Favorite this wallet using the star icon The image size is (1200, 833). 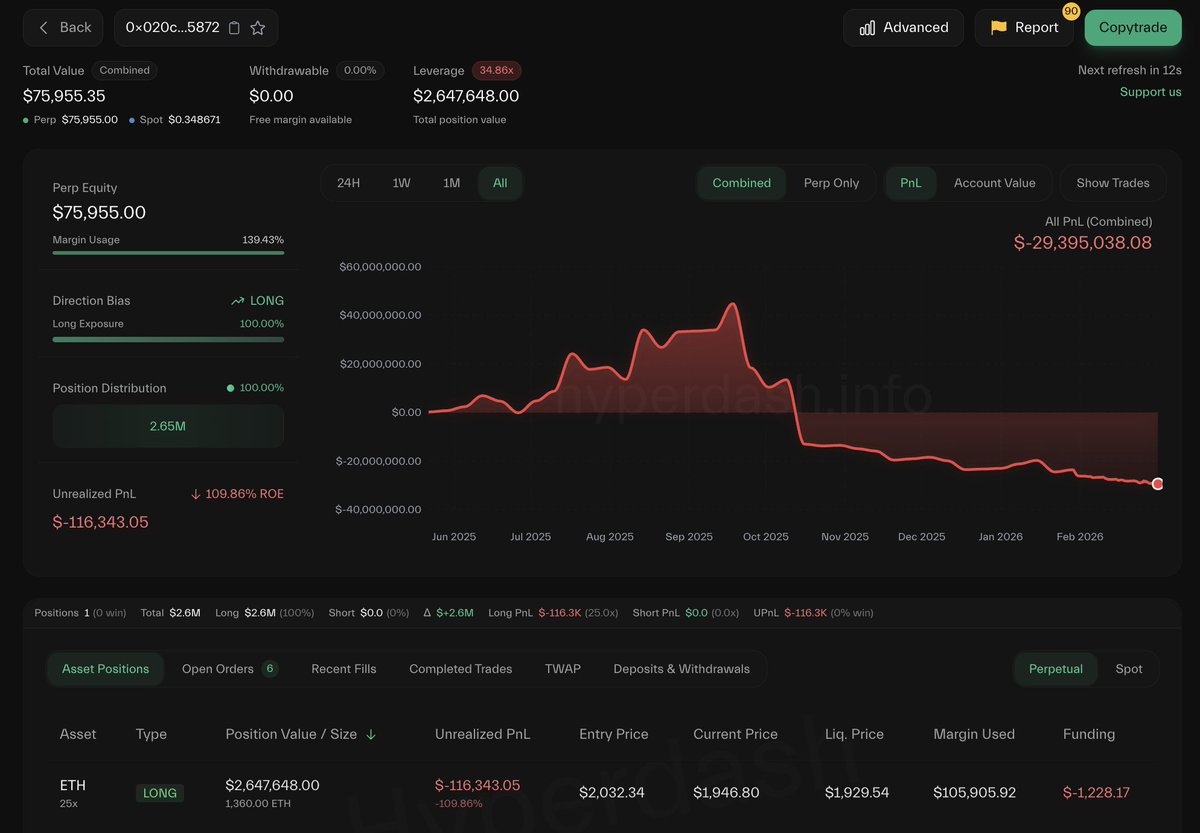coord(256,27)
